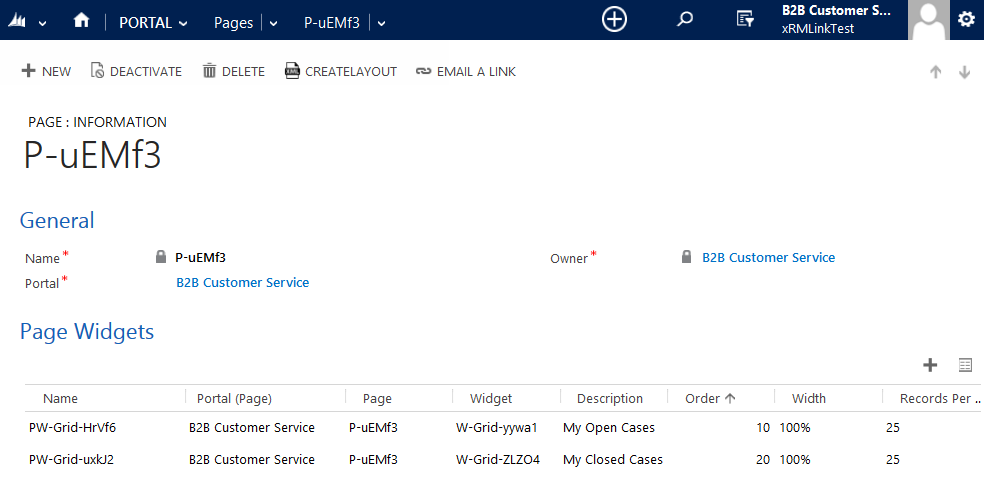This screenshot has height=495, width=984.
Task: Click My Closed Cases description
Action: click(x=612, y=459)
